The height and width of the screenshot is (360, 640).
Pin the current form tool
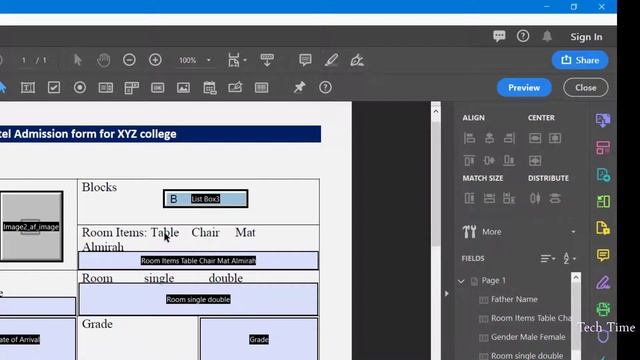click(300, 87)
